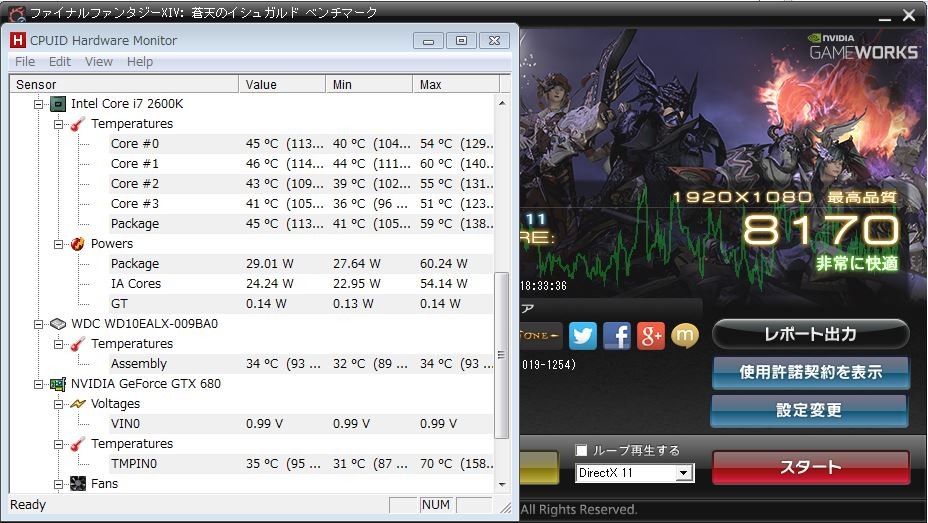
Task: Click the 使用許諾契約を表示 license button
Action: [810, 372]
